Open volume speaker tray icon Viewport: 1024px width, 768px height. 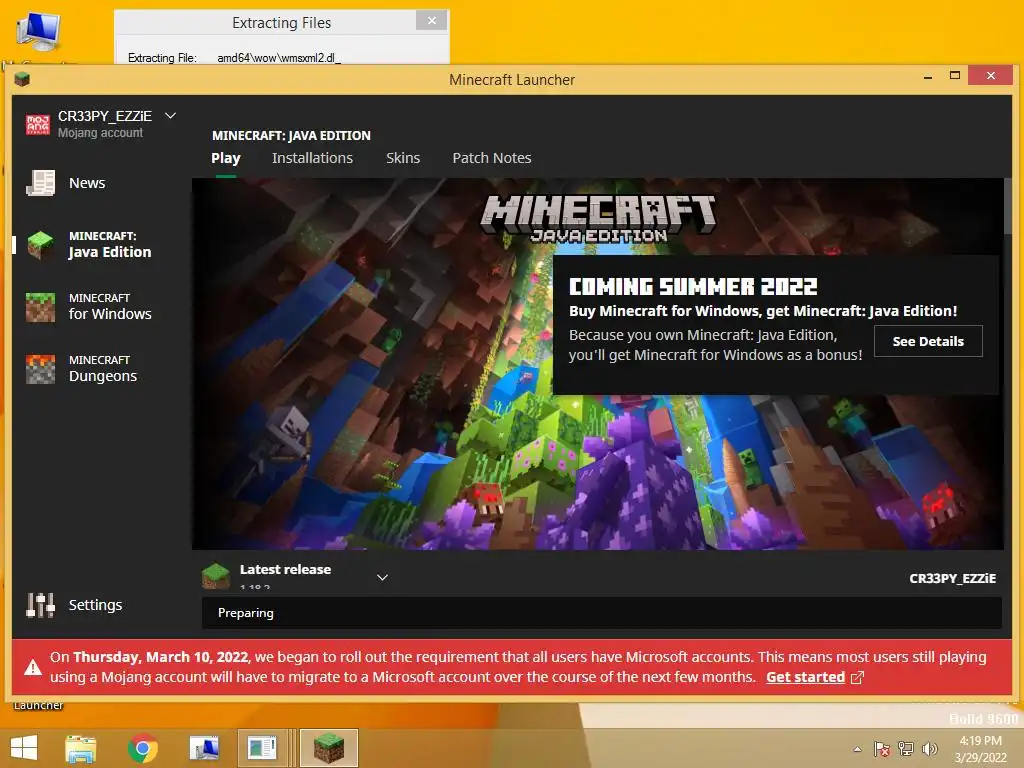(x=929, y=749)
